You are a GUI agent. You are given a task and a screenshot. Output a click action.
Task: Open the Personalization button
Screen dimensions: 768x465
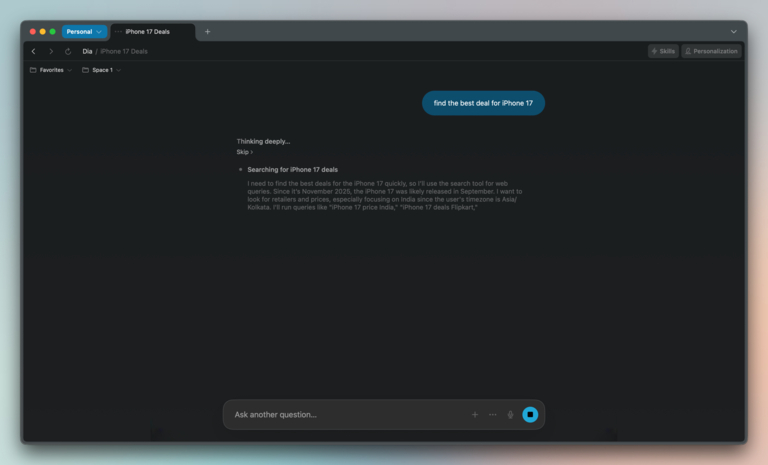pos(711,51)
